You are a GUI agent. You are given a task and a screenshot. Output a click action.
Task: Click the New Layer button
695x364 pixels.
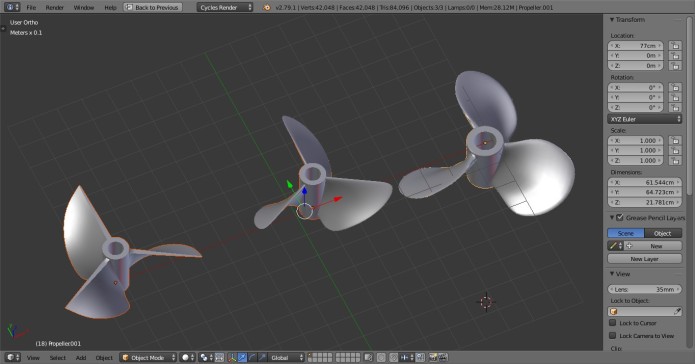644,259
